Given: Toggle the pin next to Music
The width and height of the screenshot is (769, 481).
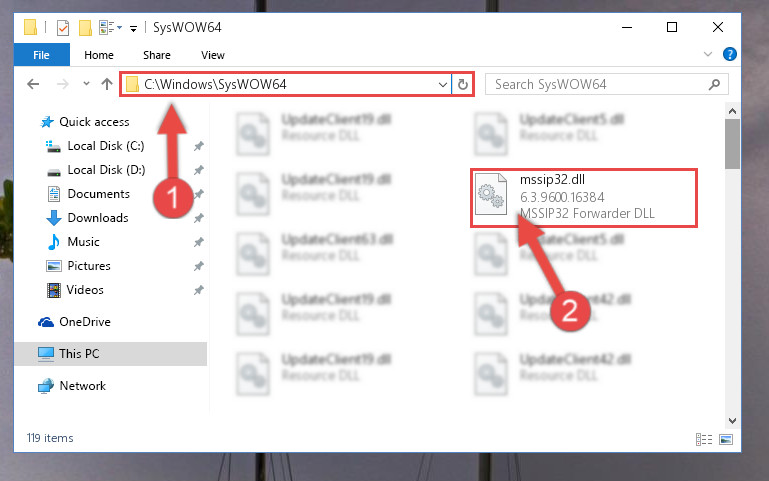Looking at the screenshot, I should tap(199, 242).
